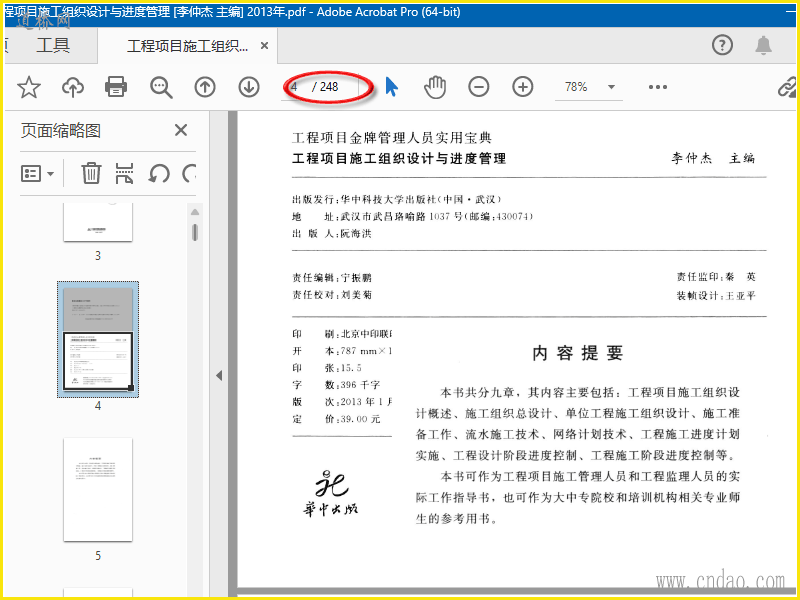Open the find text magnifier tool
Image resolution: width=800 pixels, height=600 pixels.
[x=161, y=87]
